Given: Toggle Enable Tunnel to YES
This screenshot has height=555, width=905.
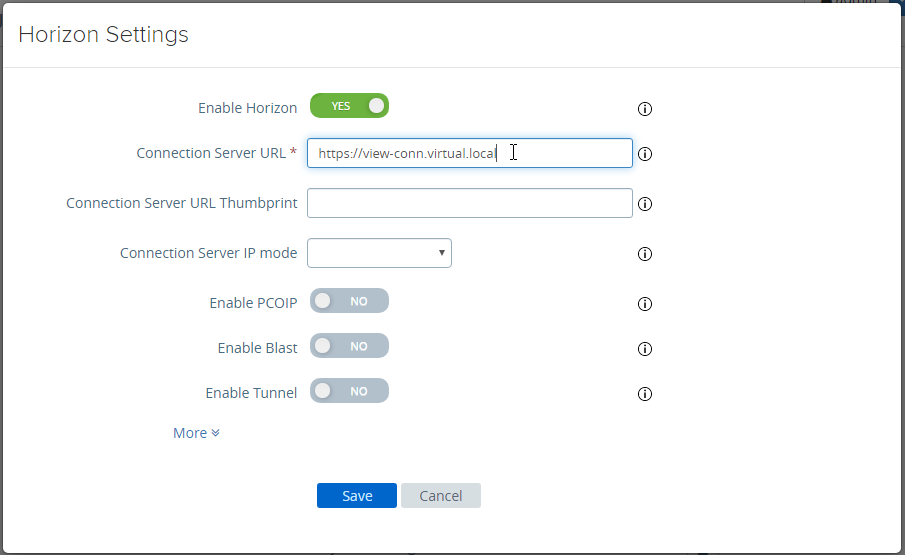Looking at the screenshot, I should click(349, 391).
